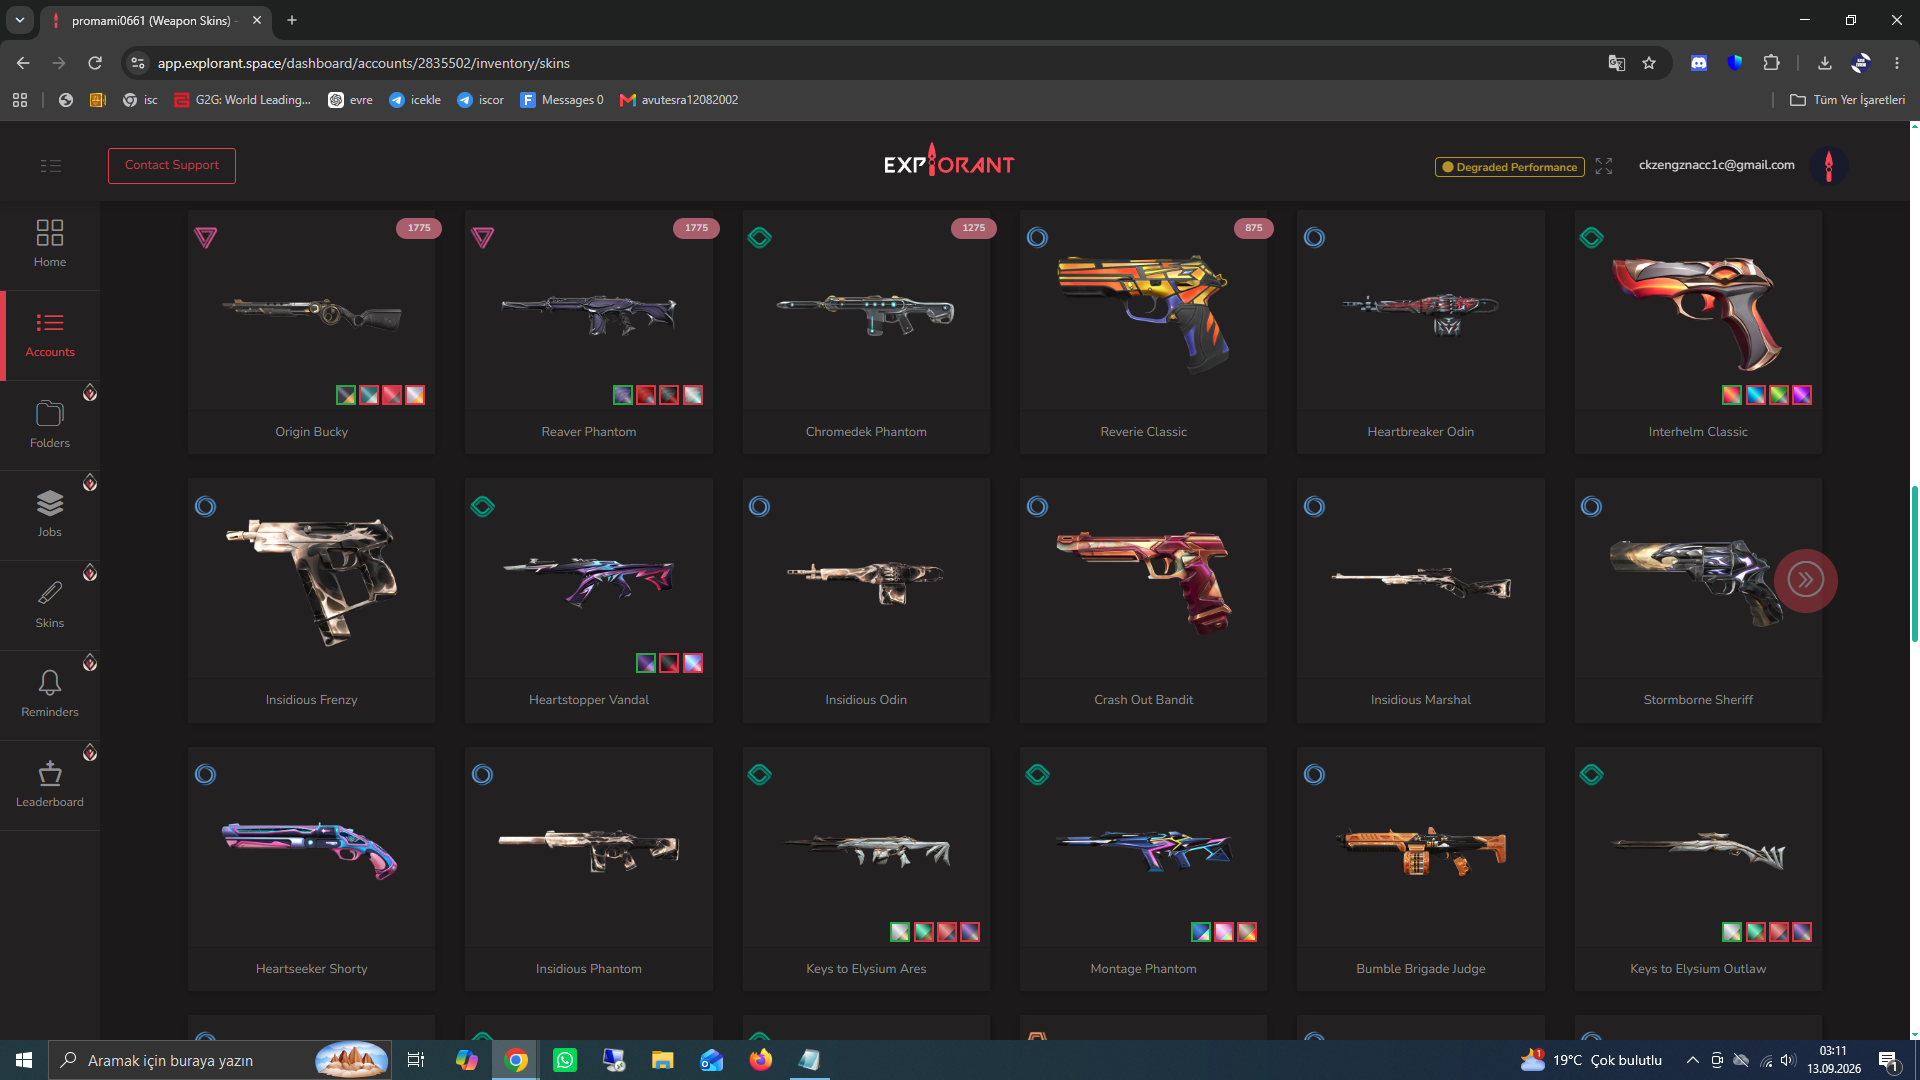This screenshot has height=1080, width=1920.
Task: Switch to the promami0661 (Weapon Skins) browser tab
Action: [x=157, y=20]
